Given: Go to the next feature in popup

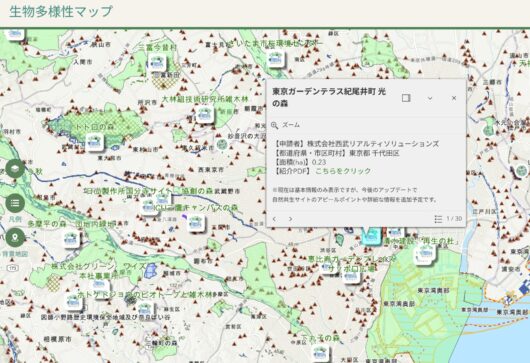Looking at the screenshot, I should [x=290, y=219].
